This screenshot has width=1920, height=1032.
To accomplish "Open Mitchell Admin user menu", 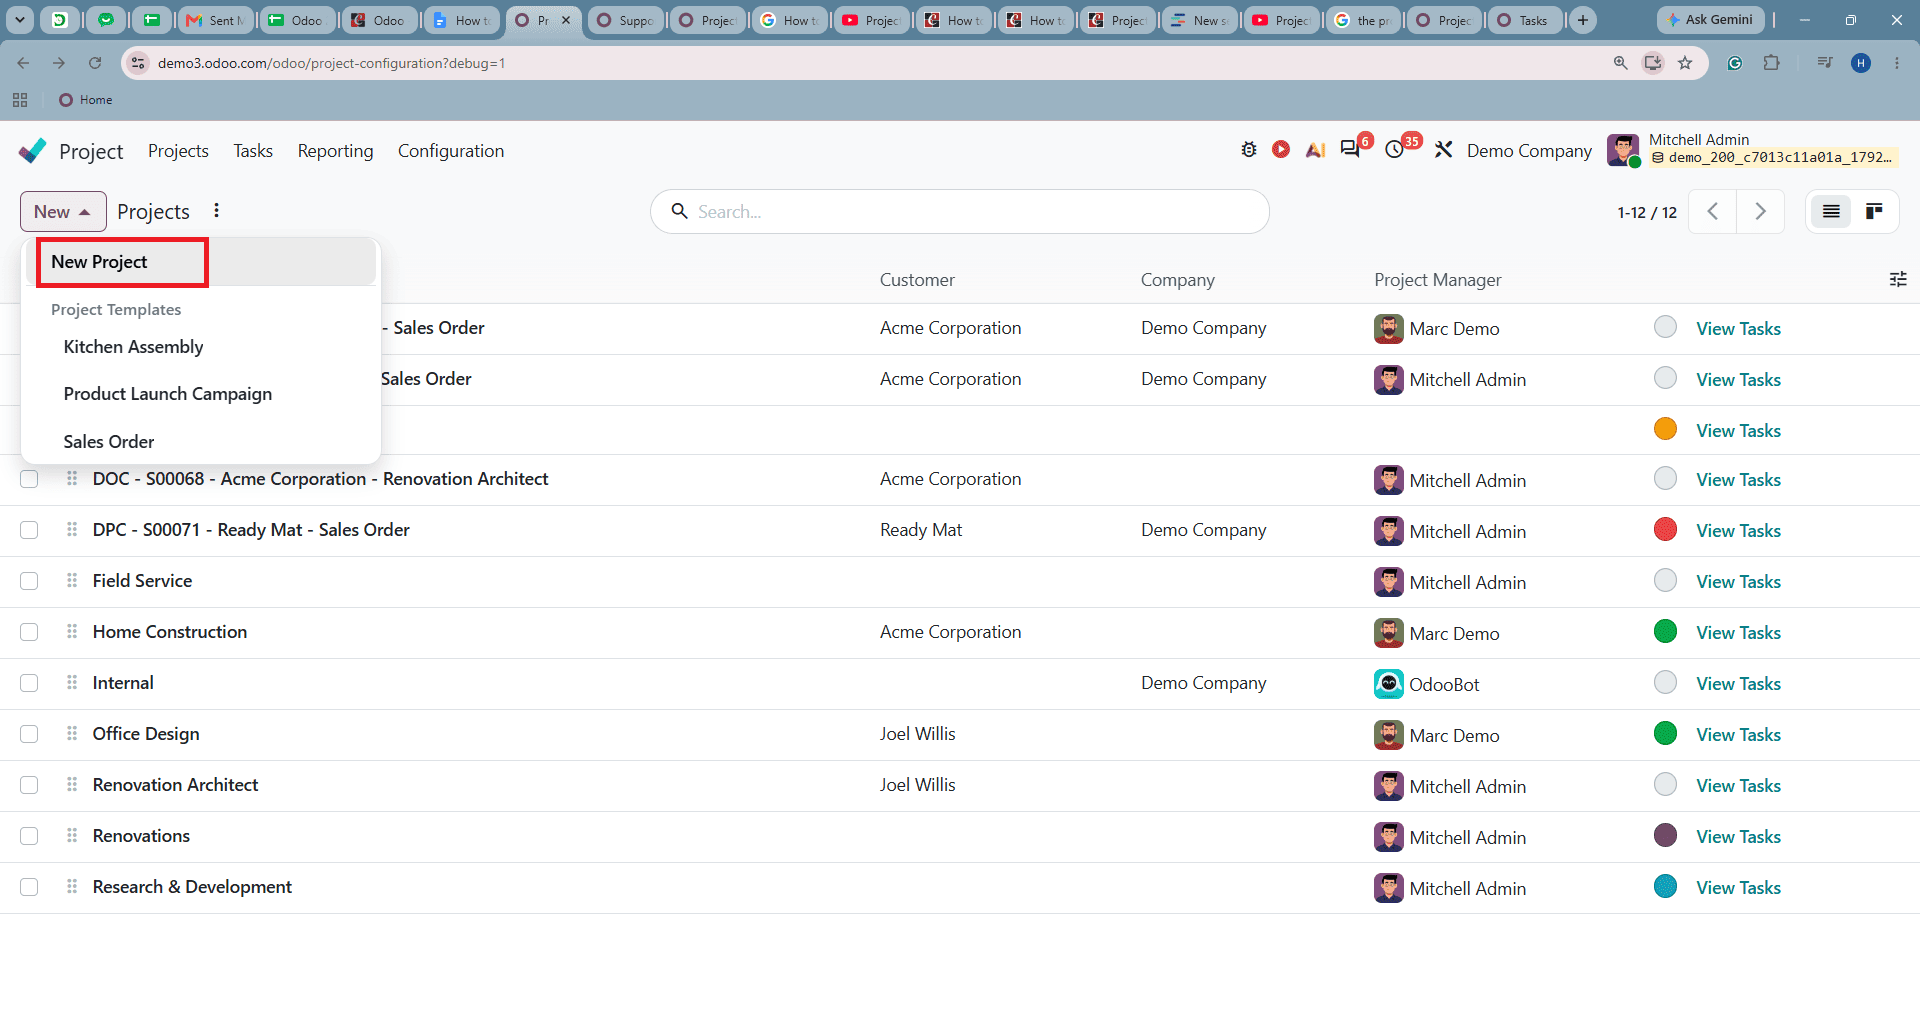I will click(1752, 150).
